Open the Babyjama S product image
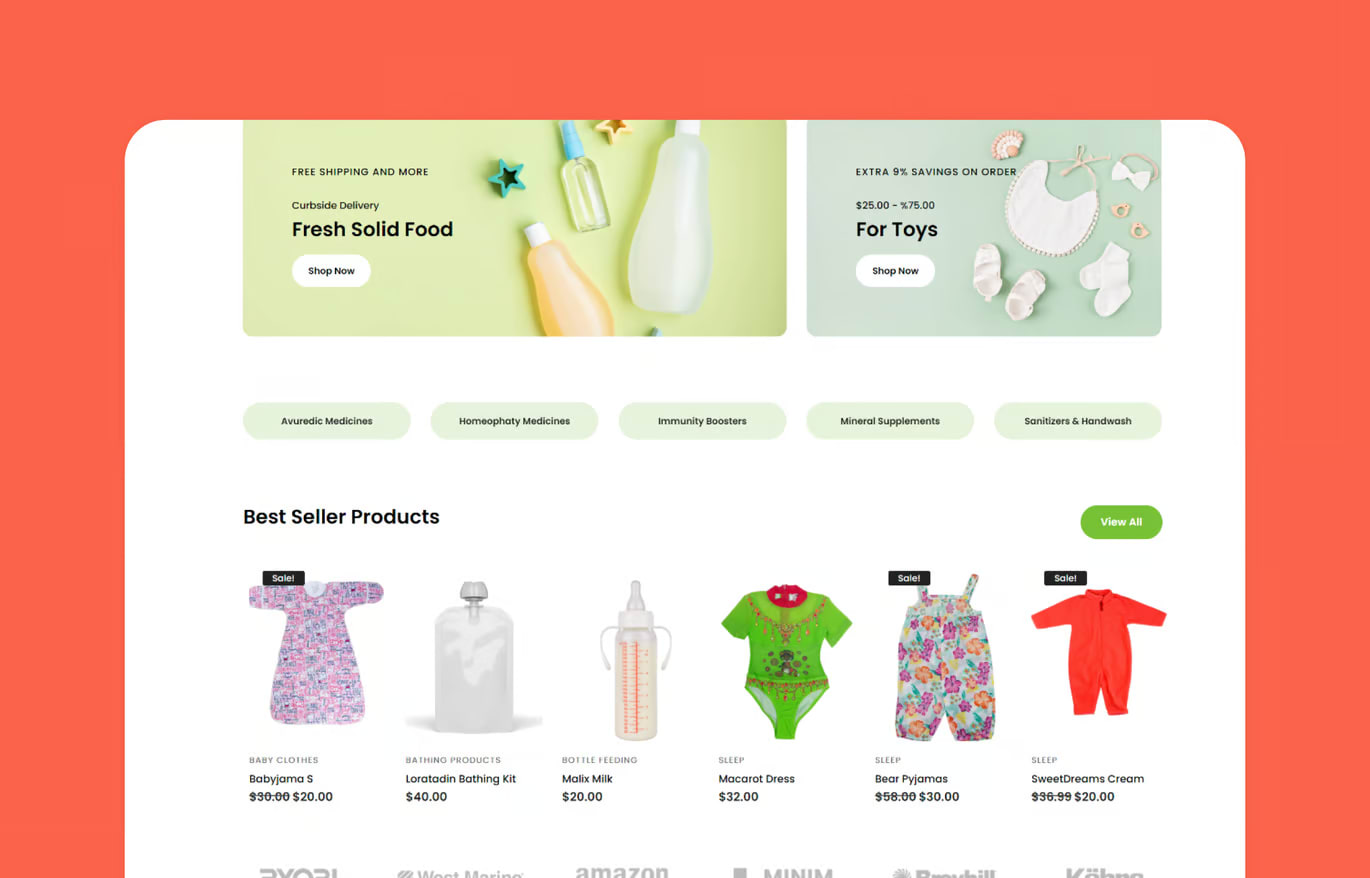The height and width of the screenshot is (878, 1370). (316, 652)
